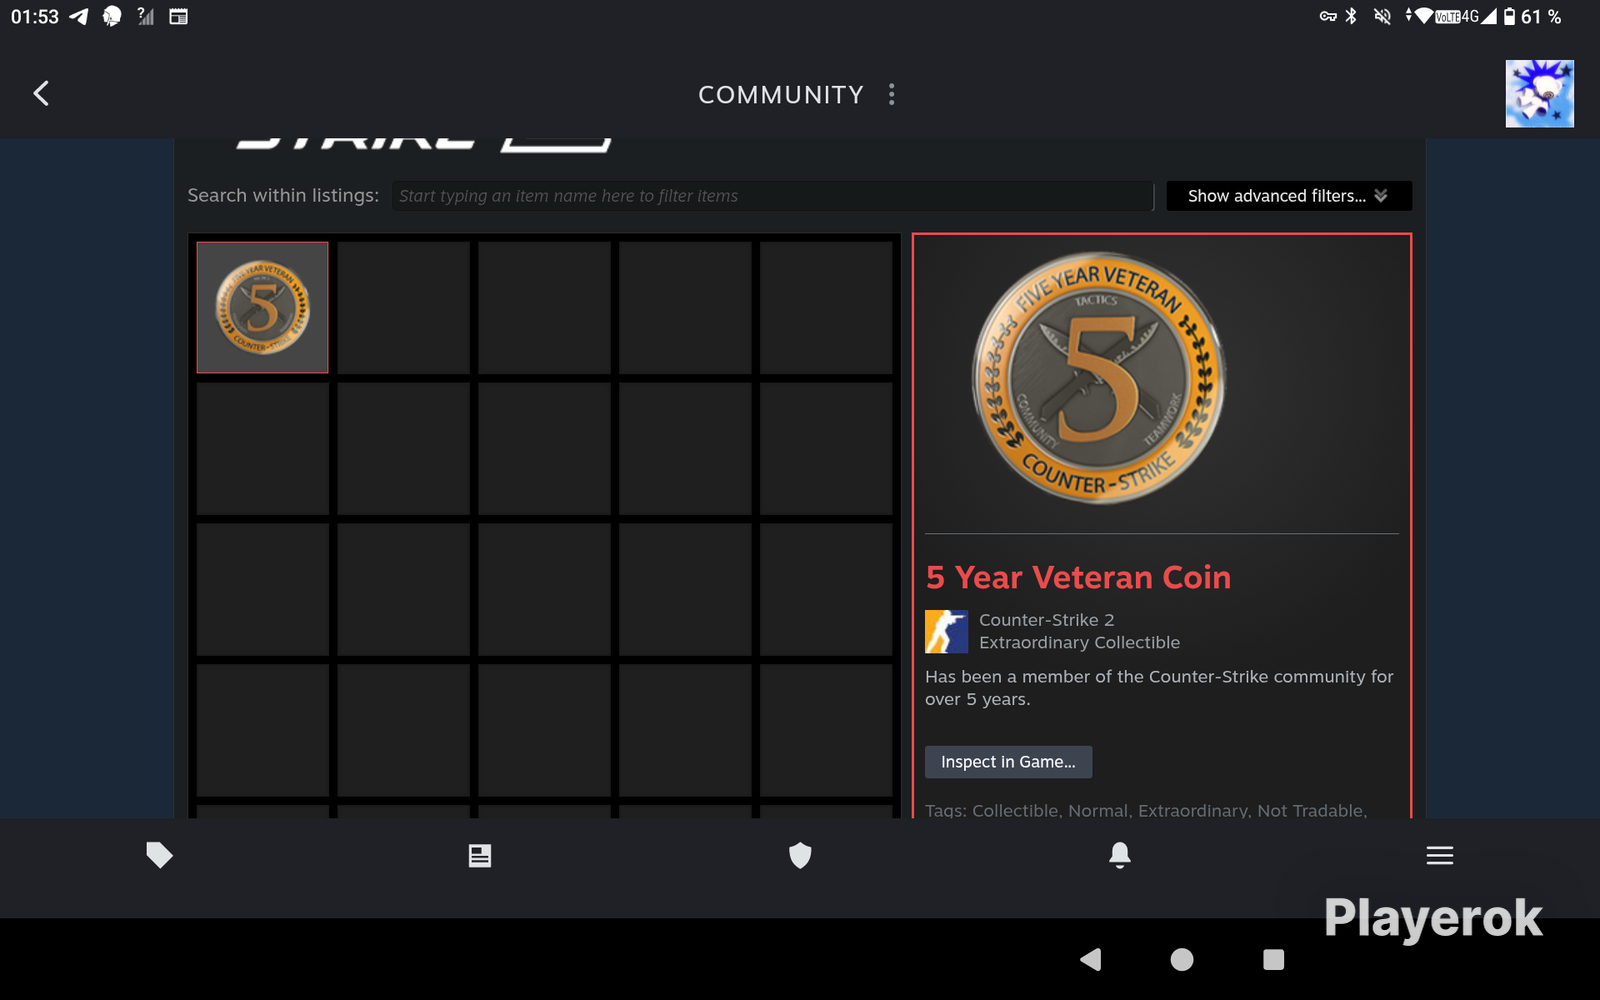
Task: Tap the muted bell icon in status bar
Action: point(1382,17)
